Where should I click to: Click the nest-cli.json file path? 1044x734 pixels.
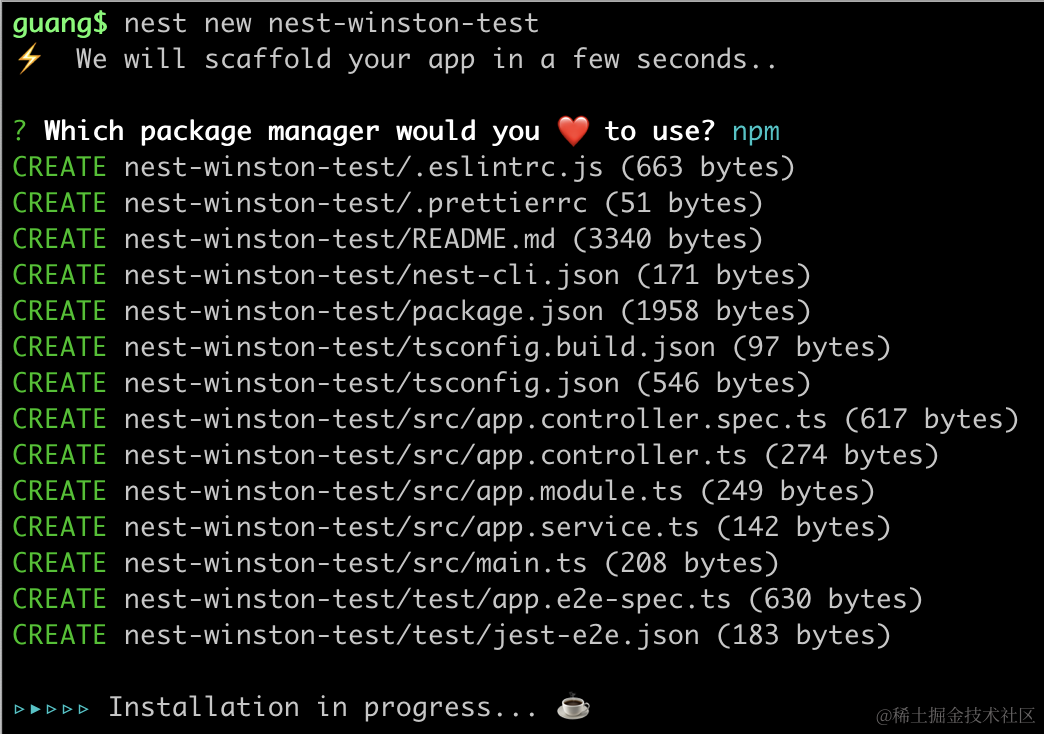coord(372,275)
